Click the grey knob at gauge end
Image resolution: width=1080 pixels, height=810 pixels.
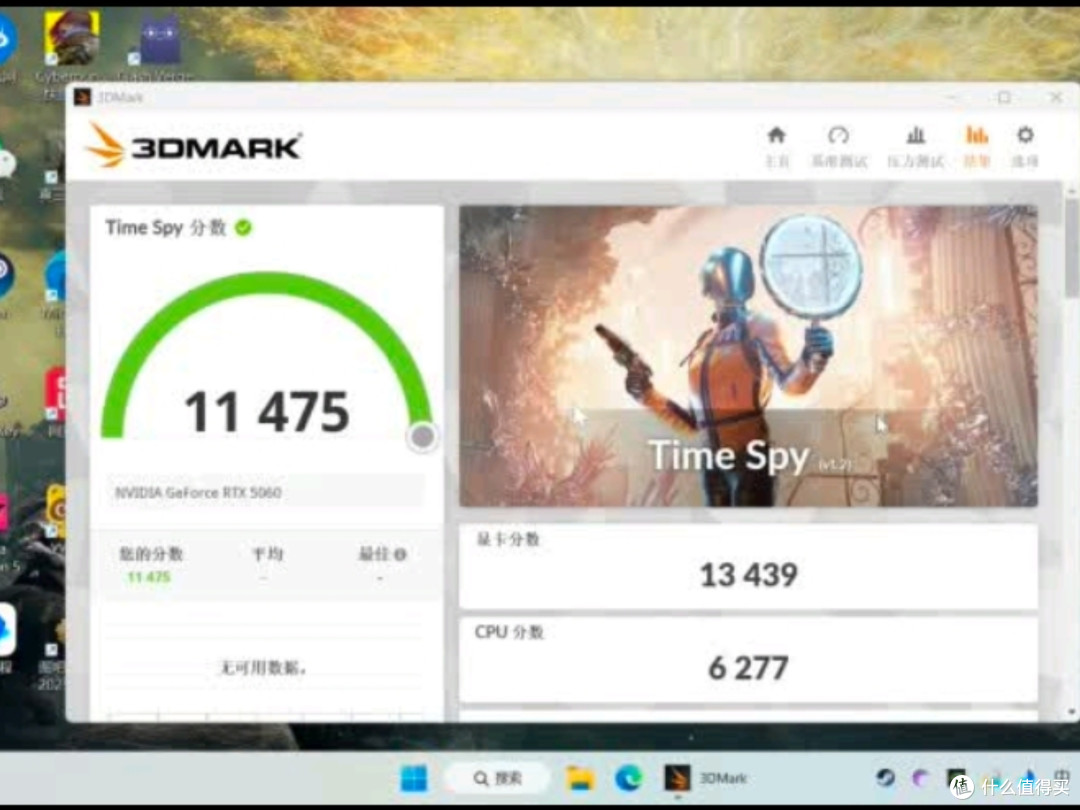click(422, 436)
